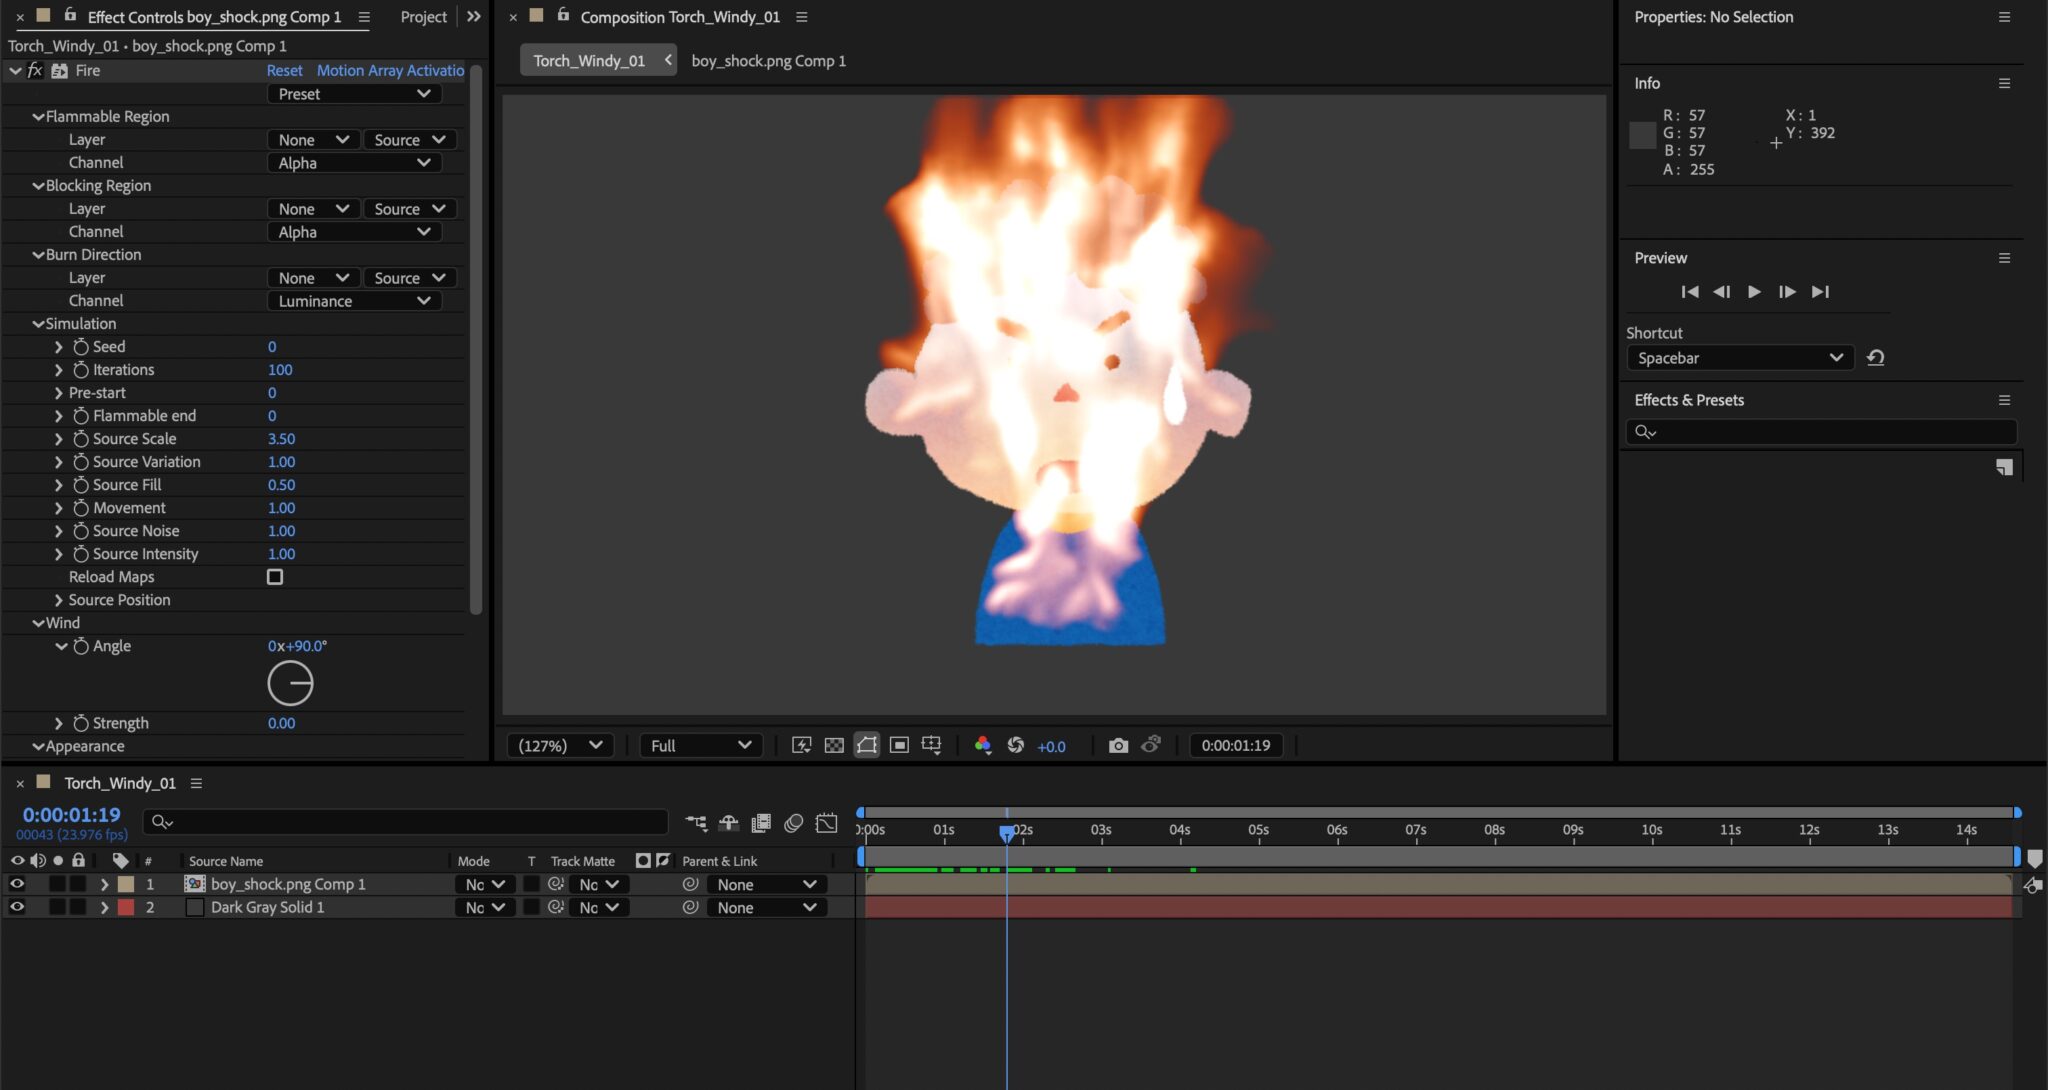The height and width of the screenshot is (1090, 2048).
Task: Open the Magnification ratio dropdown
Action: pyautogui.click(x=559, y=745)
